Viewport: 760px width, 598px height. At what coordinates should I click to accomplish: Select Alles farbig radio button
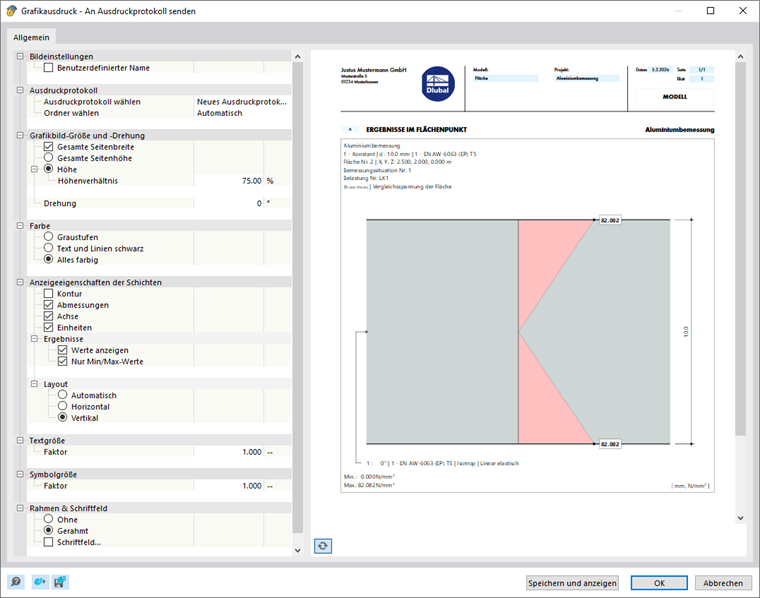pyautogui.click(x=48, y=259)
